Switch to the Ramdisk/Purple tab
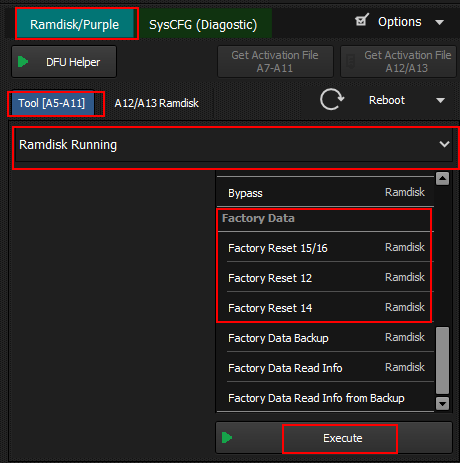Screen dimensions: 460x463 (75, 24)
